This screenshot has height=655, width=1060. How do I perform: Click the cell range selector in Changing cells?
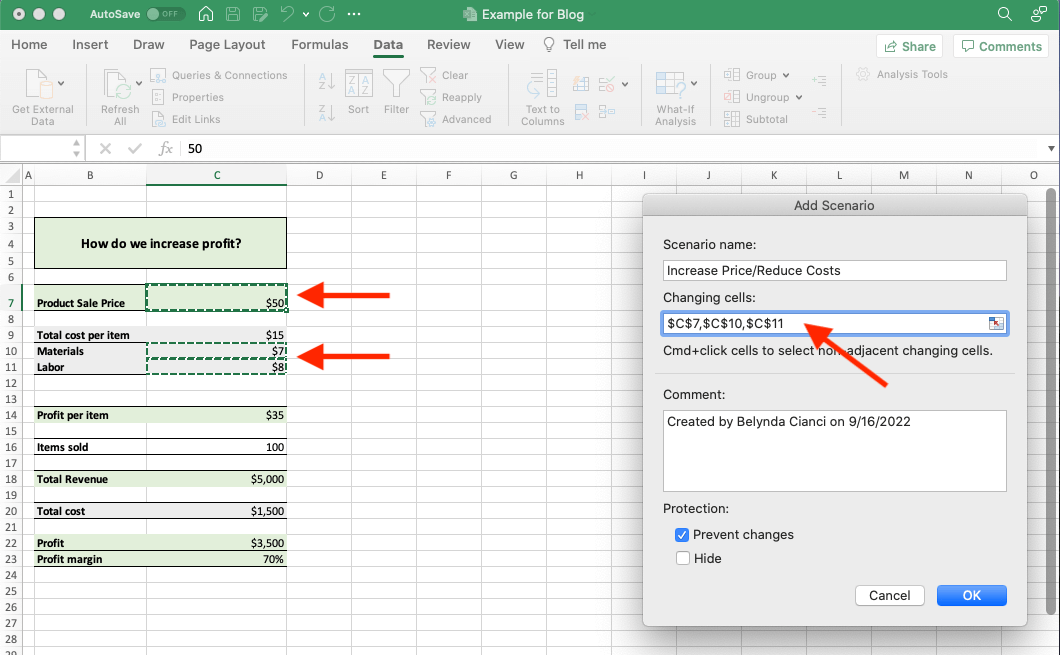995,323
